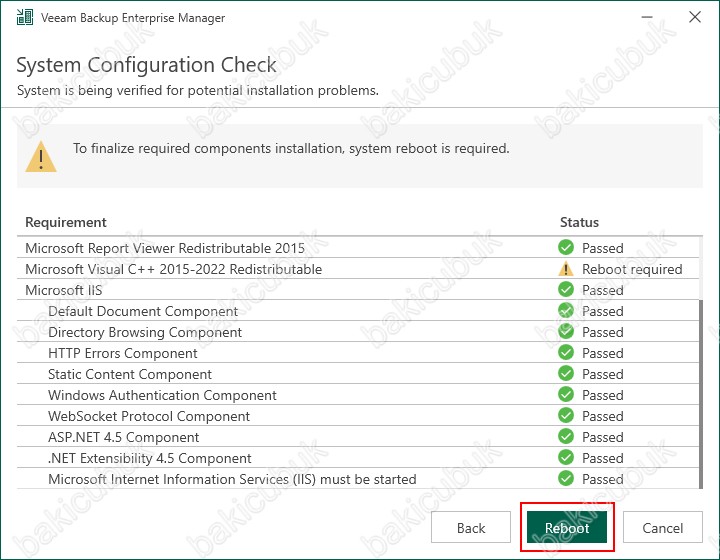720x560 pixels.
Task: Click Passed status for Report Viewer Redistributable
Action: click(x=602, y=248)
